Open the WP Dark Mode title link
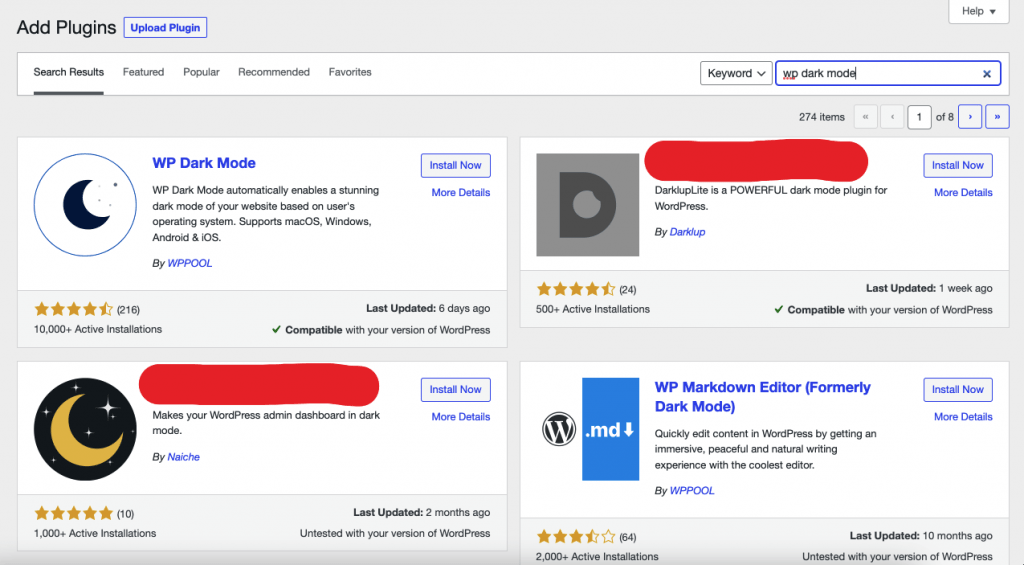The width and height of the screenshot is (1024, 565). pyautogui.click(x=204, y=163)
